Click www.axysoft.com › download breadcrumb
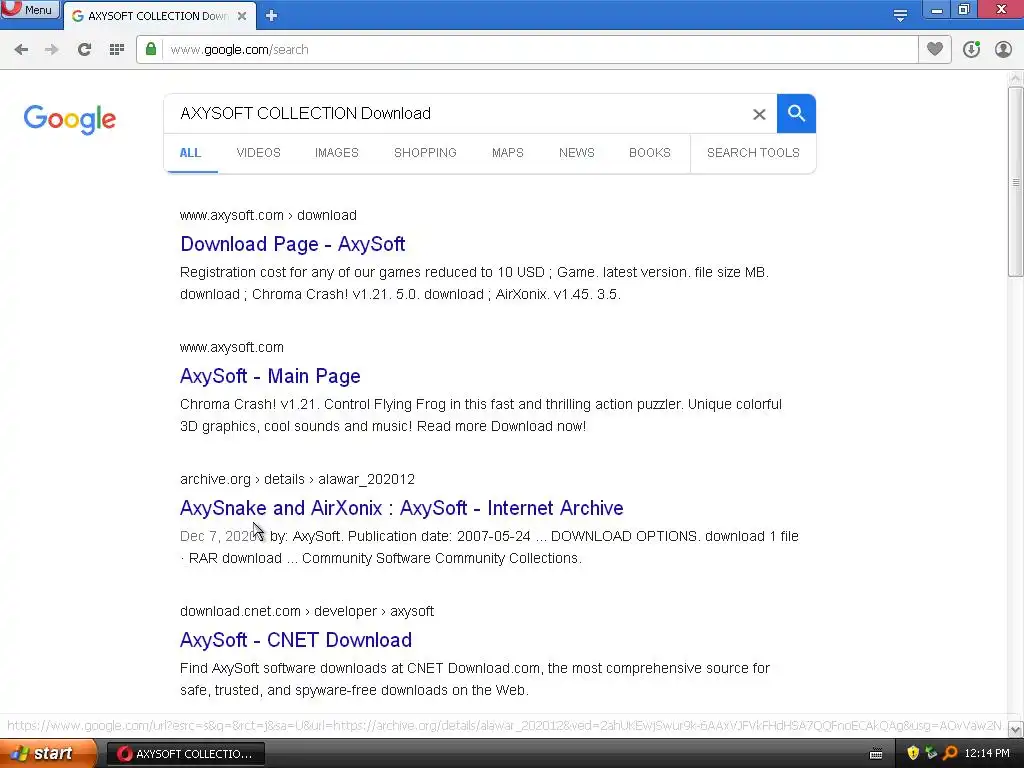The image size is (1024, 768). 268,216
